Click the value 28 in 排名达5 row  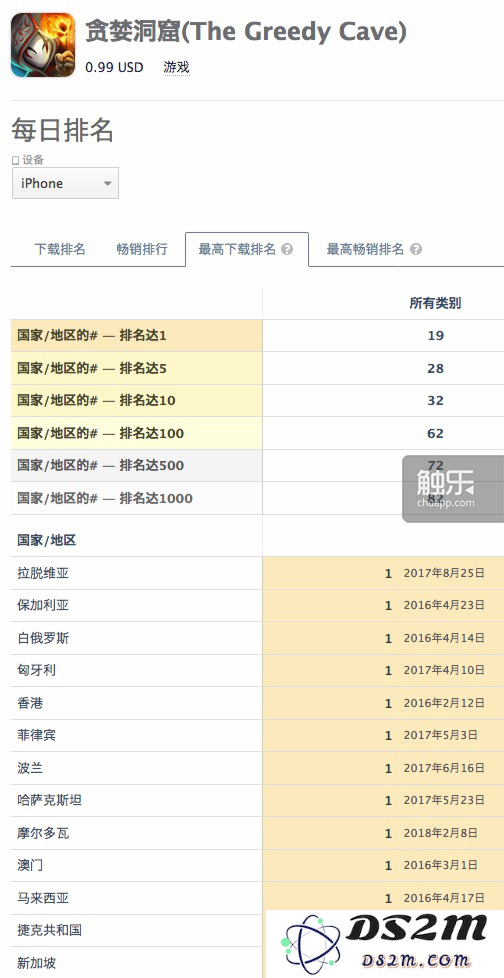coord(435,369)
